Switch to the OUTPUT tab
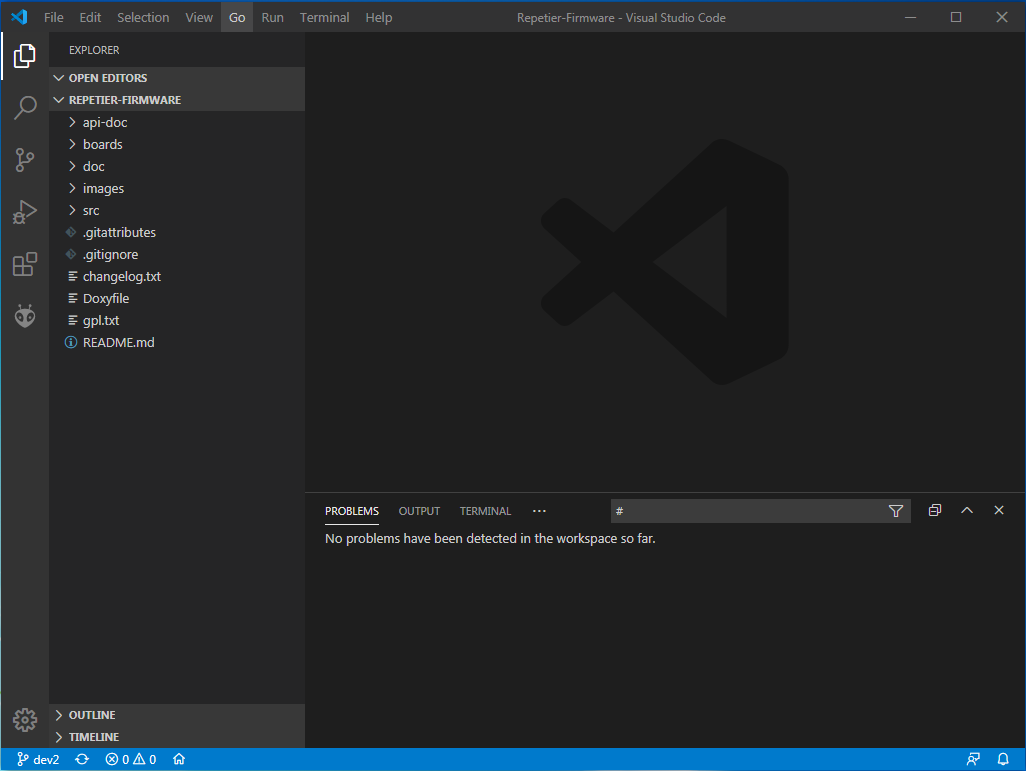This screenshot has width=1026, height=771. (x=419, y=511)
